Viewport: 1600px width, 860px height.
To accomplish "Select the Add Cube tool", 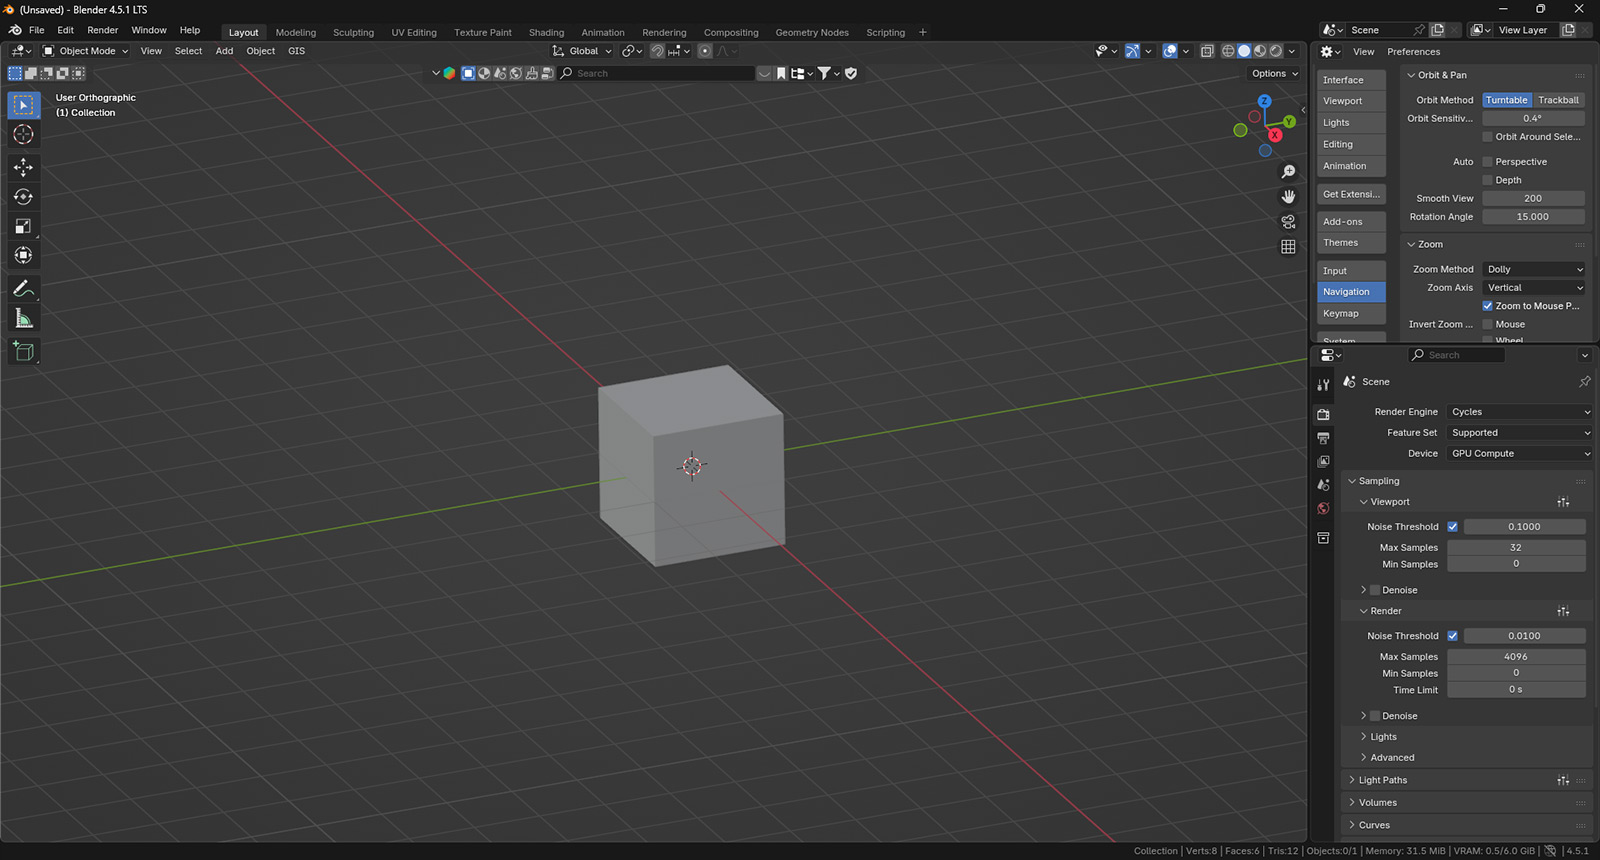I will pos(24,351).
